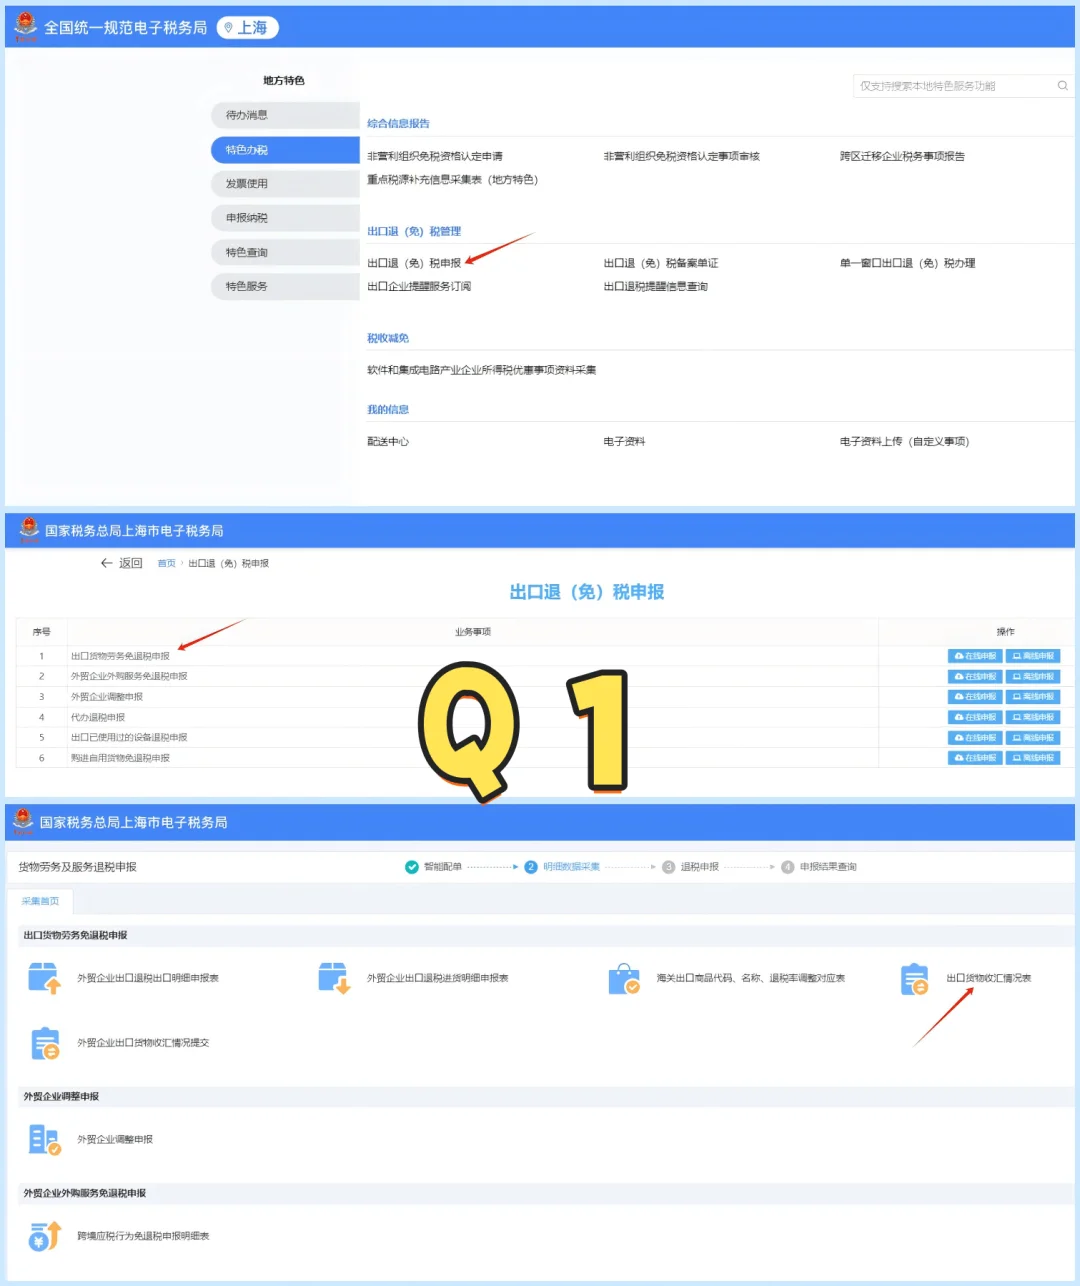Click 在线申报 for 购进自用货物免退税申报

975,758
